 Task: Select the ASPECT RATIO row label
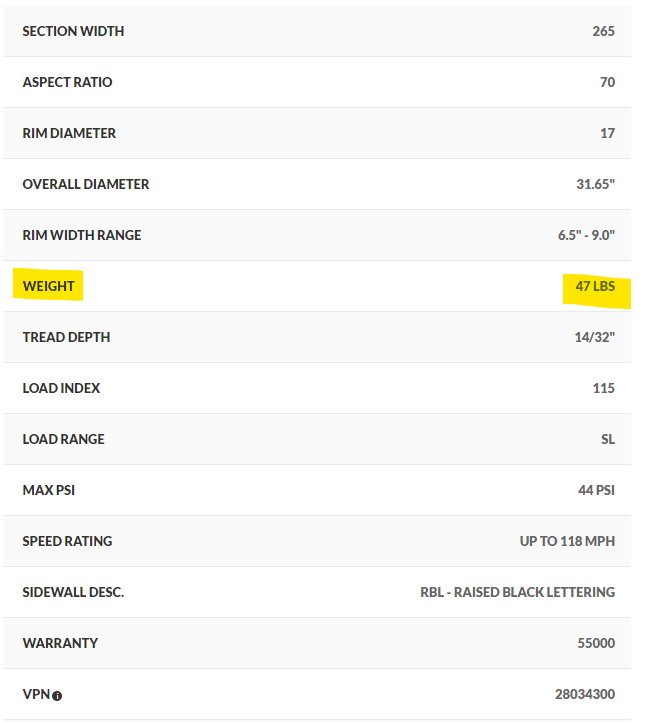(67, 82)
